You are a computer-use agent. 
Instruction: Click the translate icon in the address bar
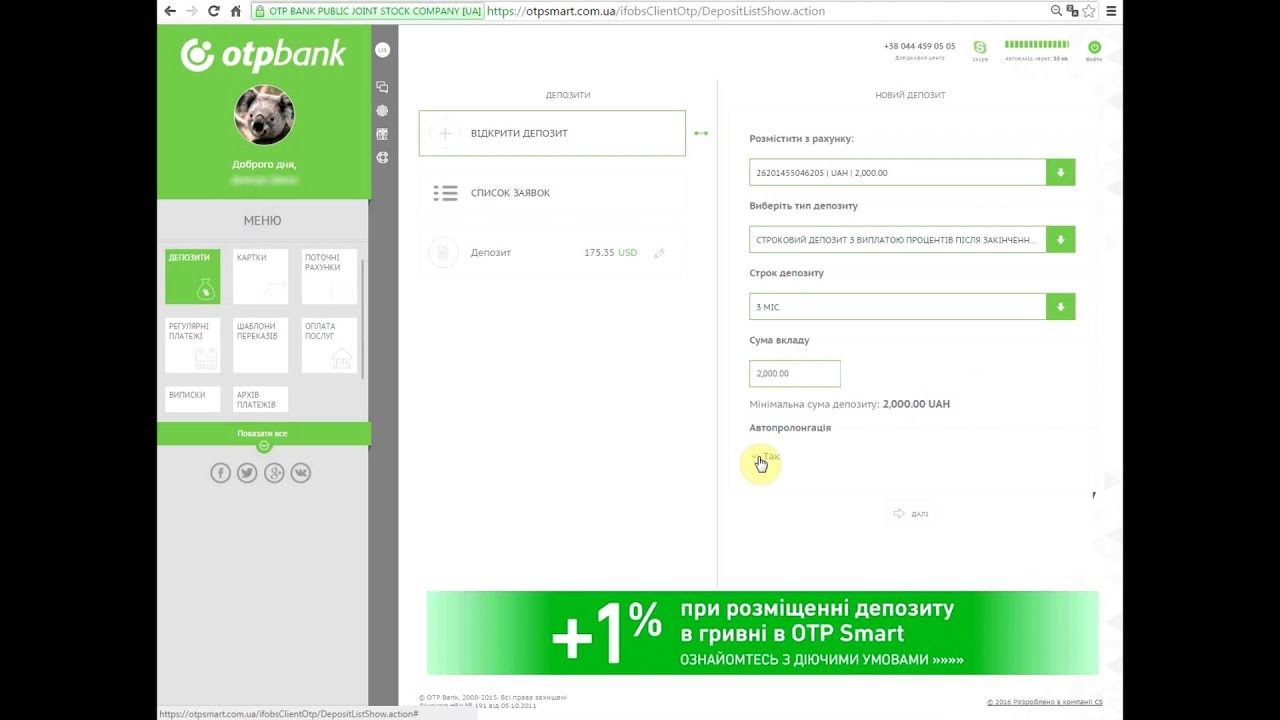click(x=1072, y=11)
